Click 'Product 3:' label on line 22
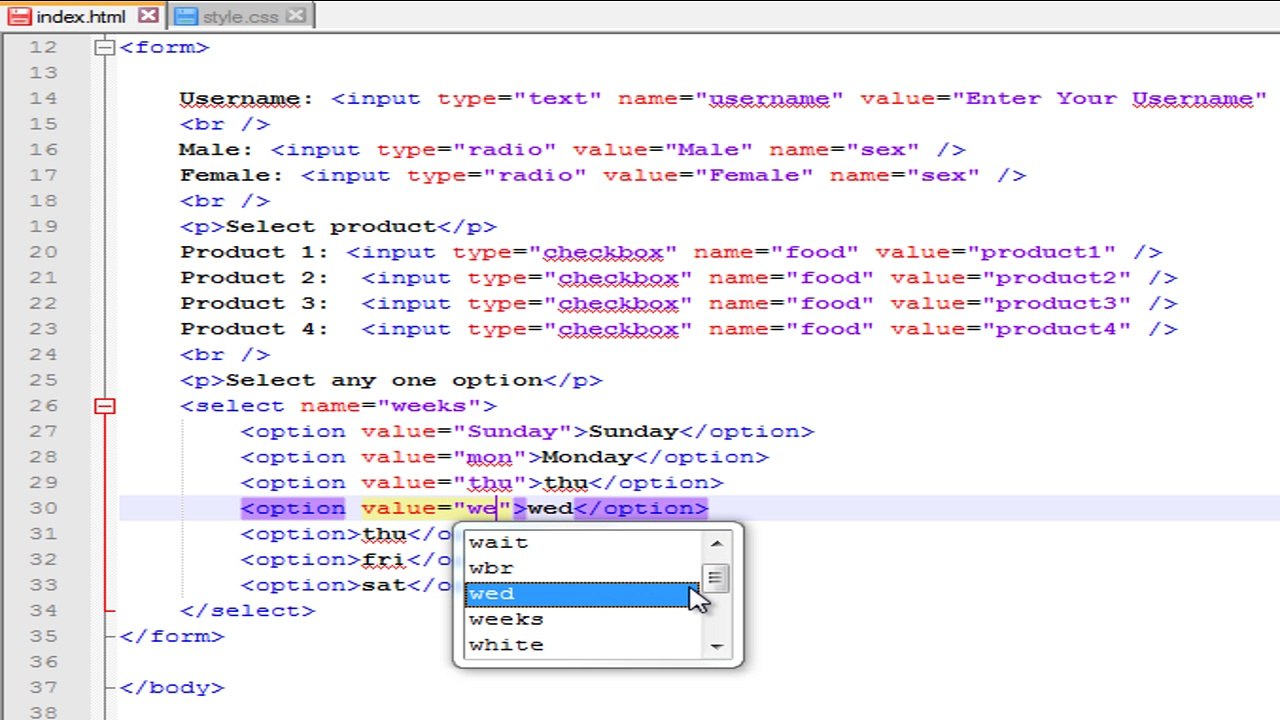Screen dimensions: 1280x720 (254, 303)
